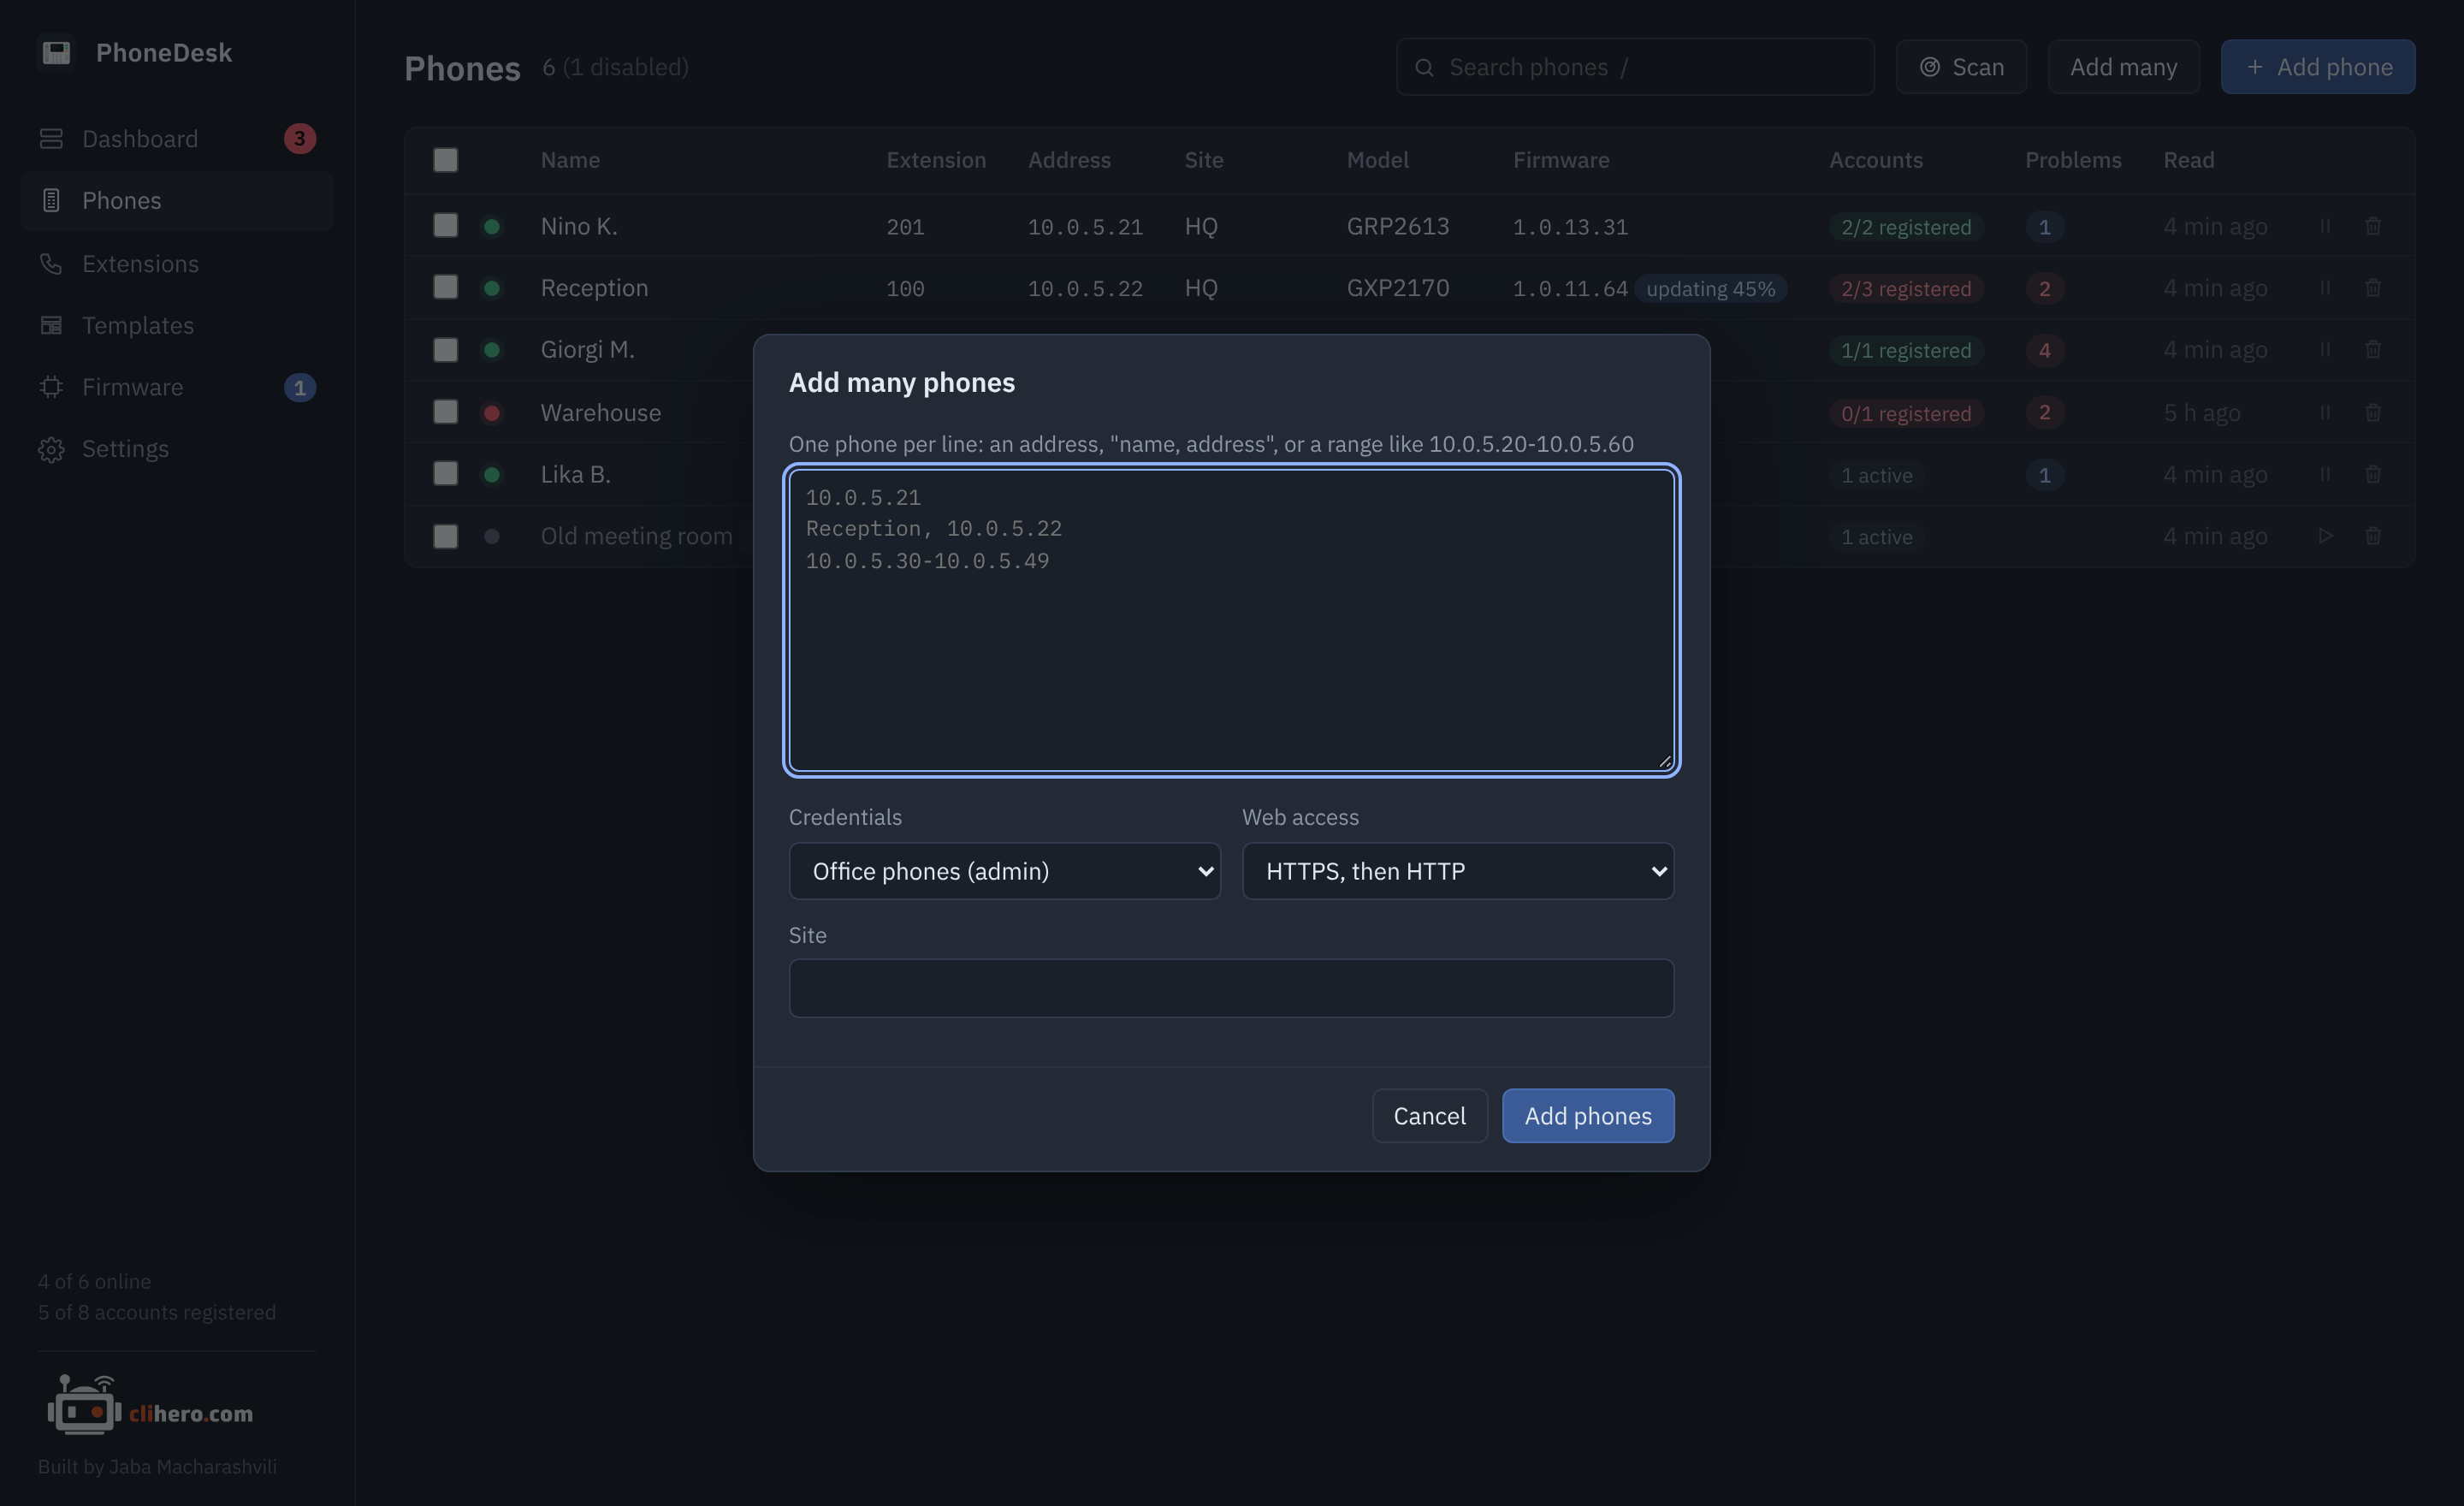Viewport: 2464px width, 1506px height.
Task: Click the '2/3 registered' accounts badge
Action: pos(1905,288)
